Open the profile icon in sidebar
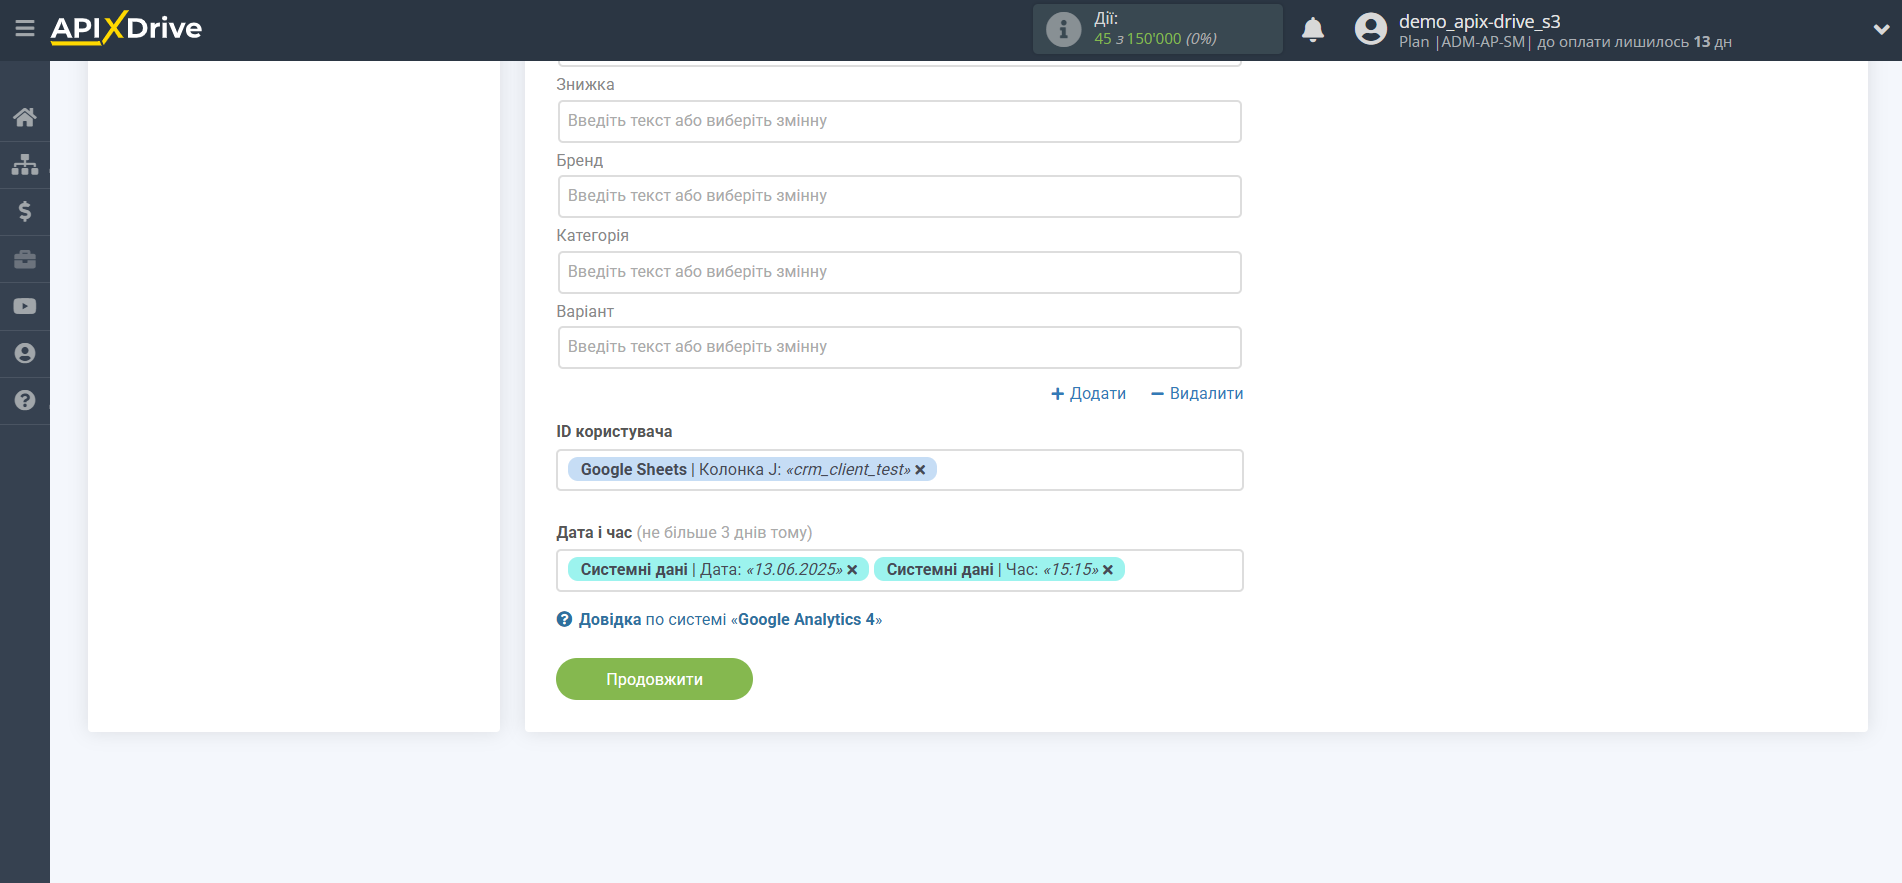The width and height of the screenshot is (1902, 883). click(25, 353)
